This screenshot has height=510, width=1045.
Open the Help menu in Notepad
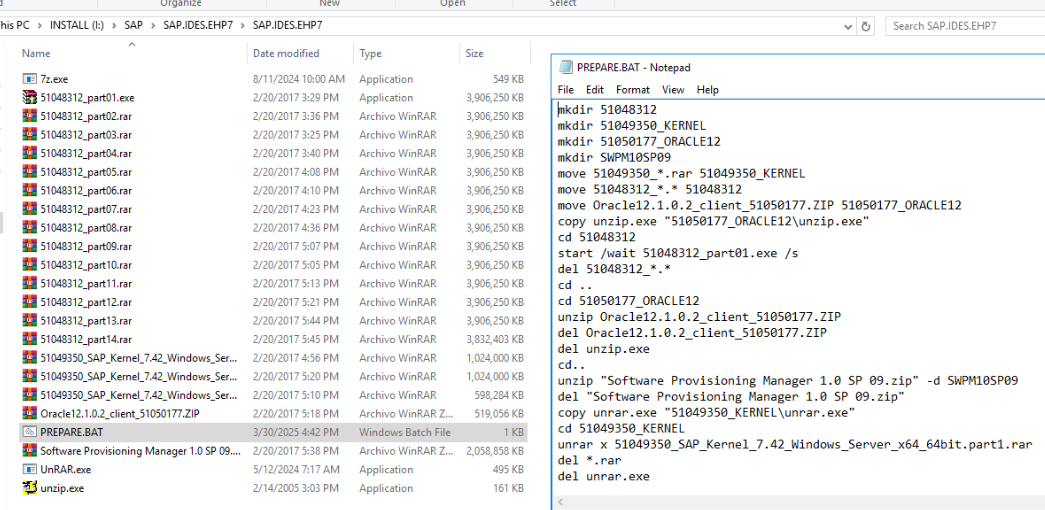coord(708,89)
